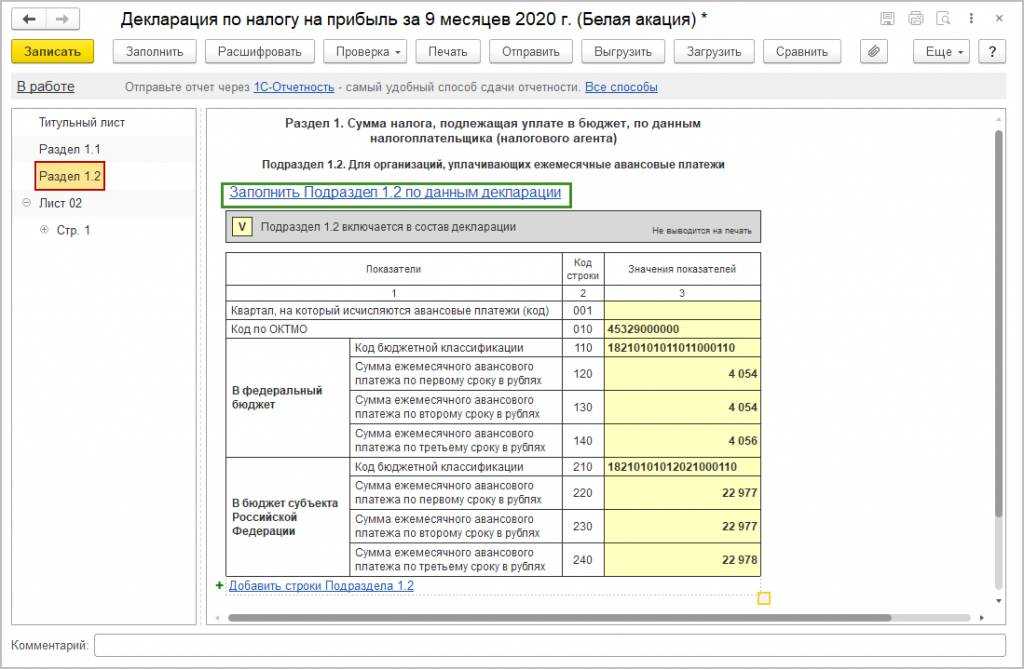This screenshot has width=1024, height=669.
Task: Click the horizontal scrollbar of the form
Action: pyautogui.click(x=558, y=618)
